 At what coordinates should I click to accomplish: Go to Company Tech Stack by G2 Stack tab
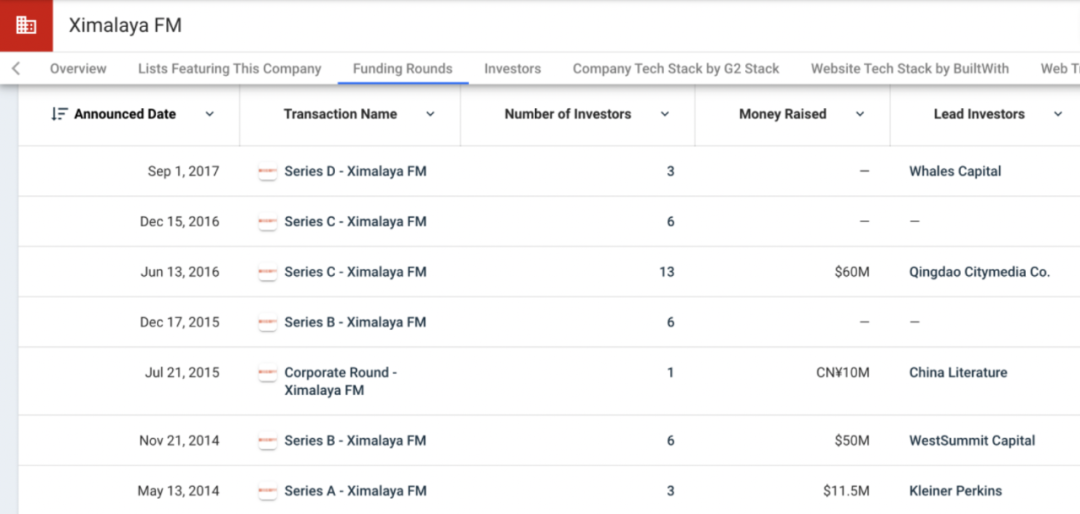pos(675,69)
